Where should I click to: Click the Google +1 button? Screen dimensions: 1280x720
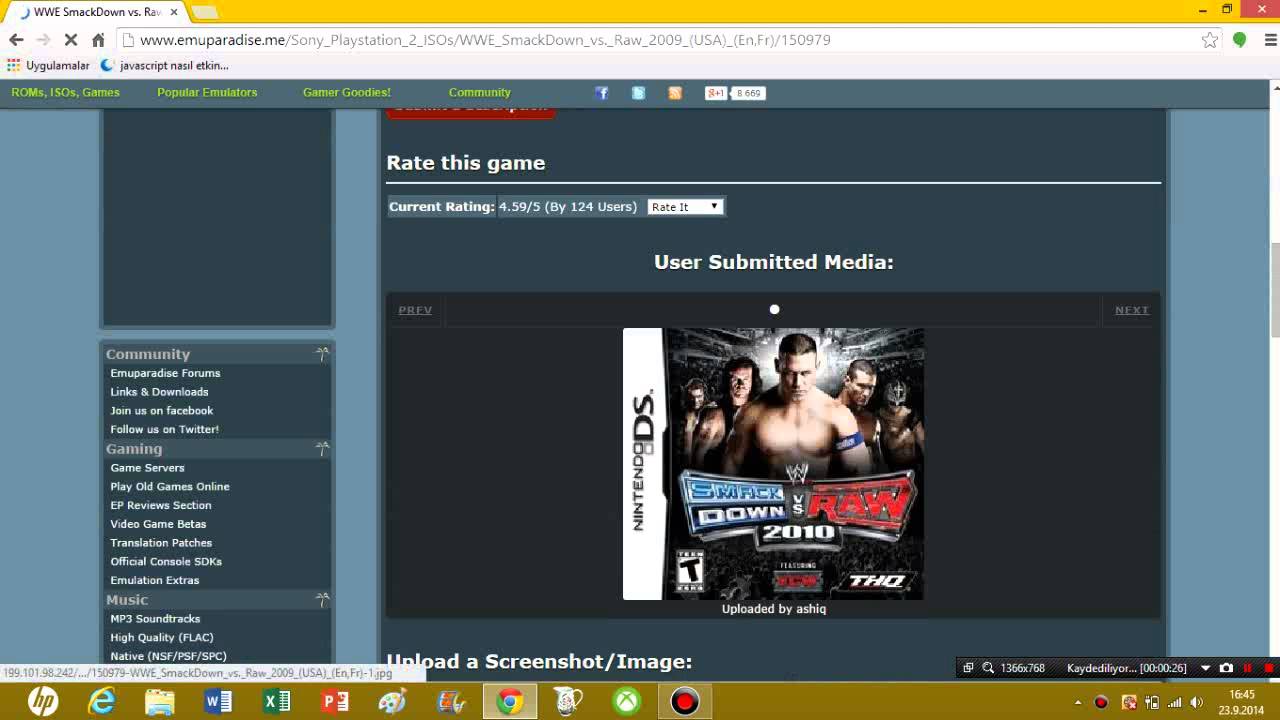(716, 93)
